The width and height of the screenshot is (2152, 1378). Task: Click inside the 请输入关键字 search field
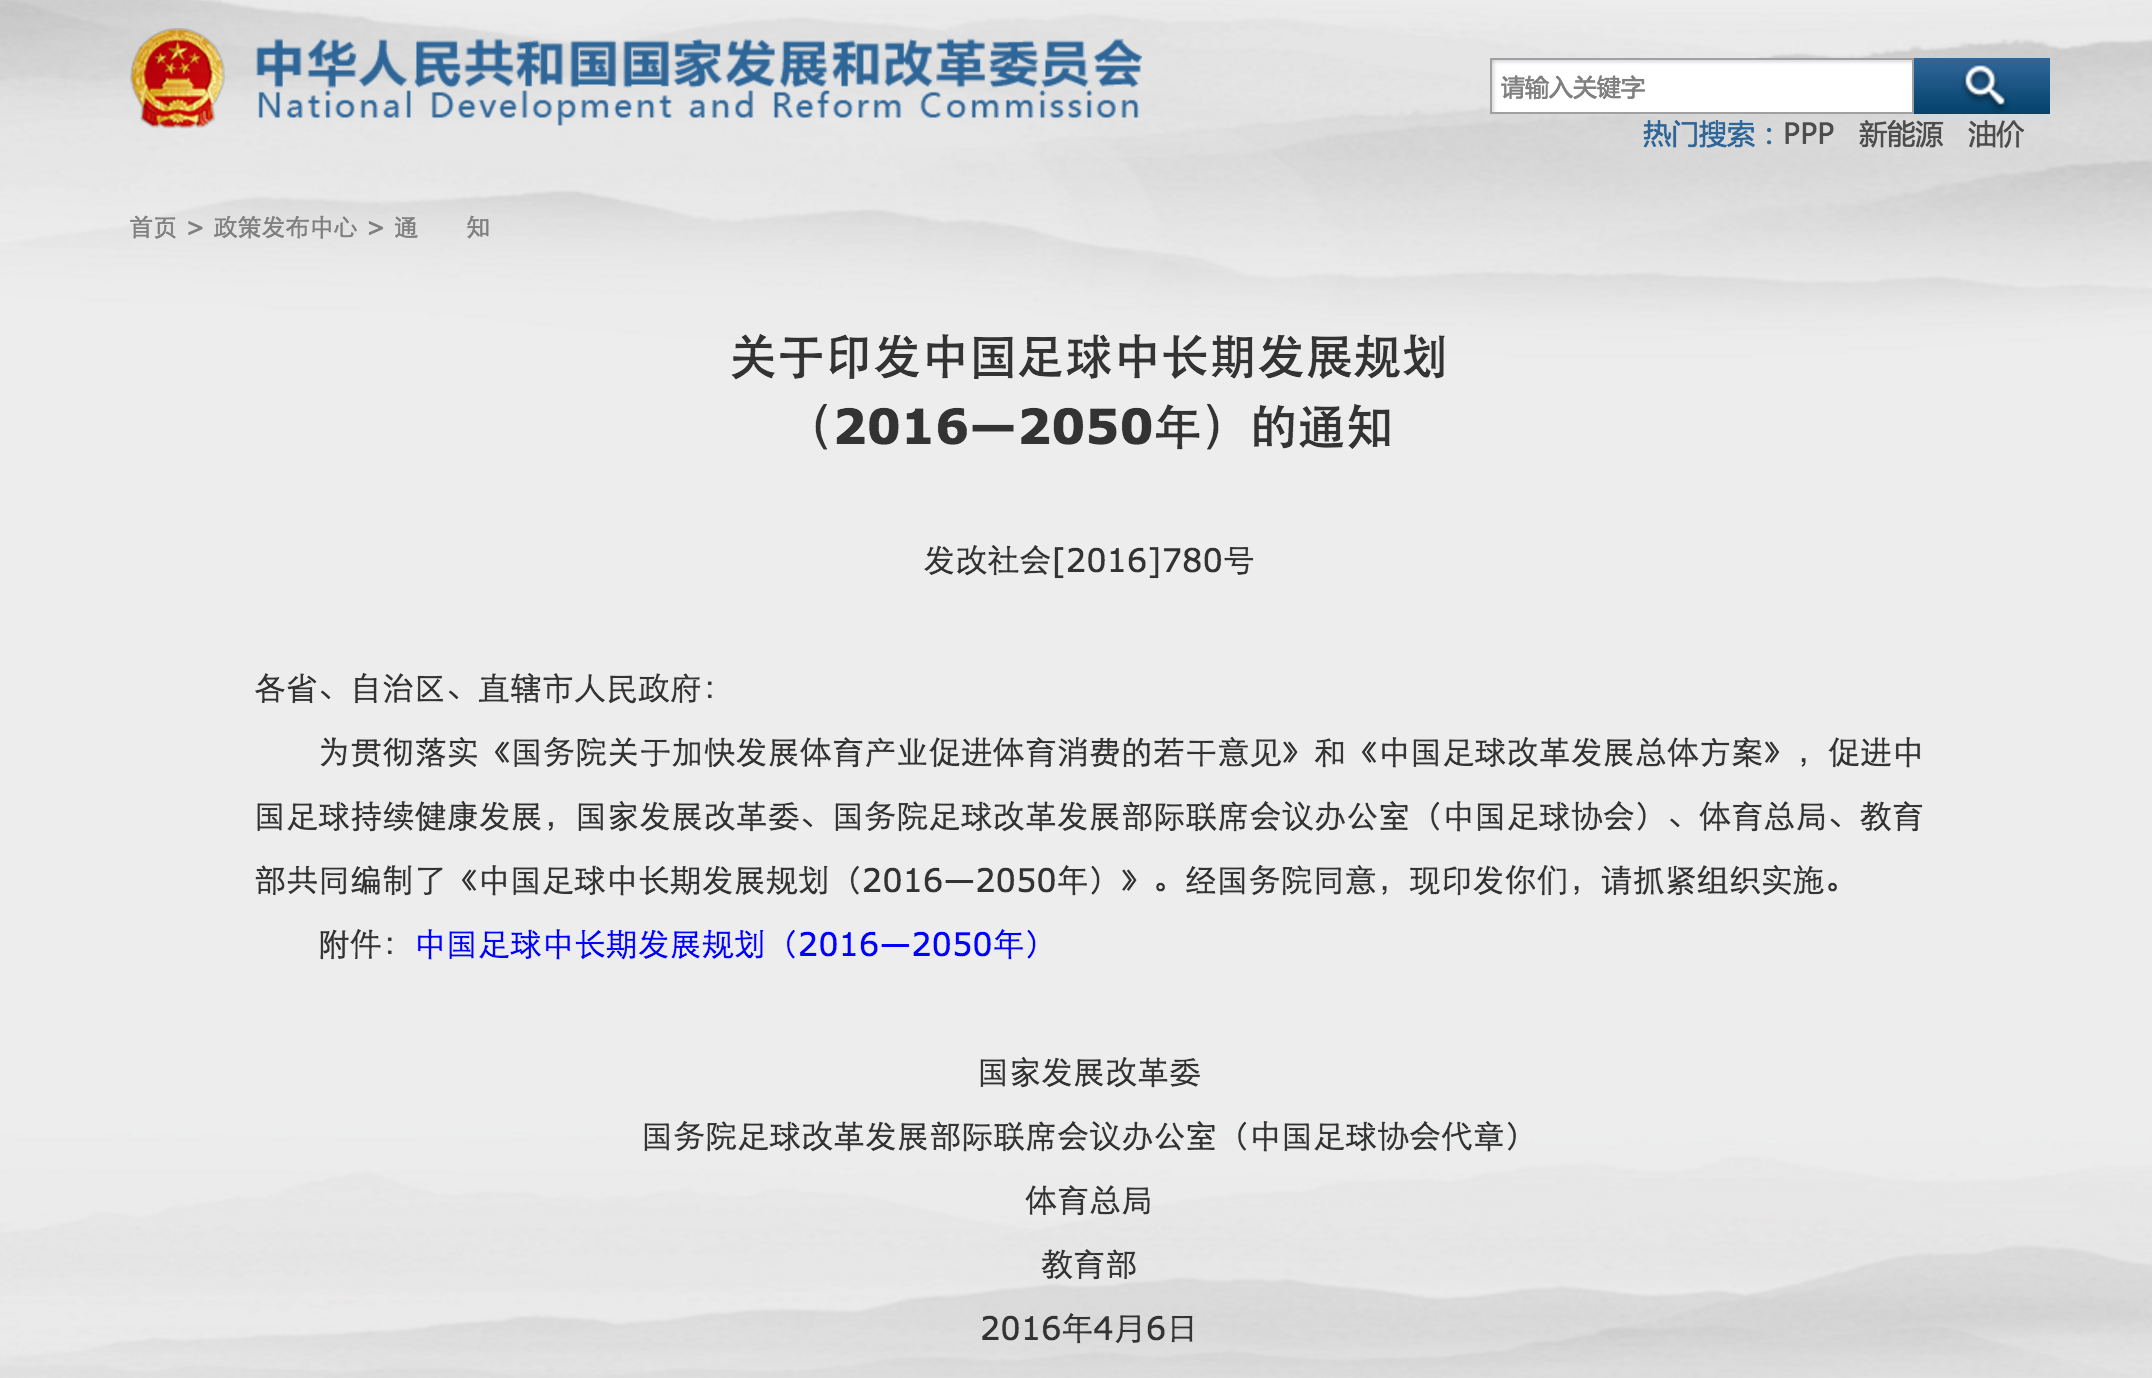coord(1700,86)
